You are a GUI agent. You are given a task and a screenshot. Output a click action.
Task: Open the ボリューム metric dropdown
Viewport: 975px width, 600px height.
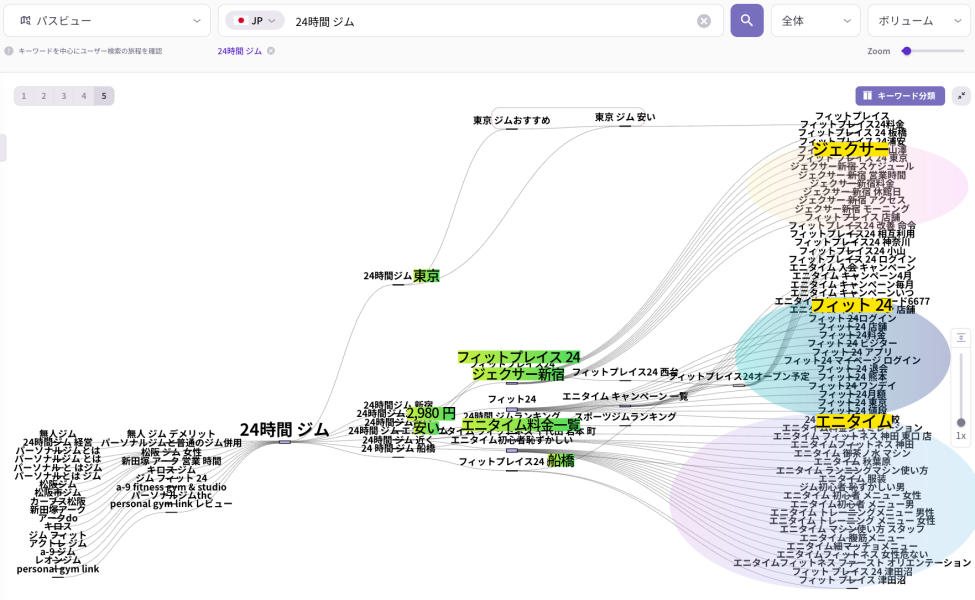tap(918, 21)
